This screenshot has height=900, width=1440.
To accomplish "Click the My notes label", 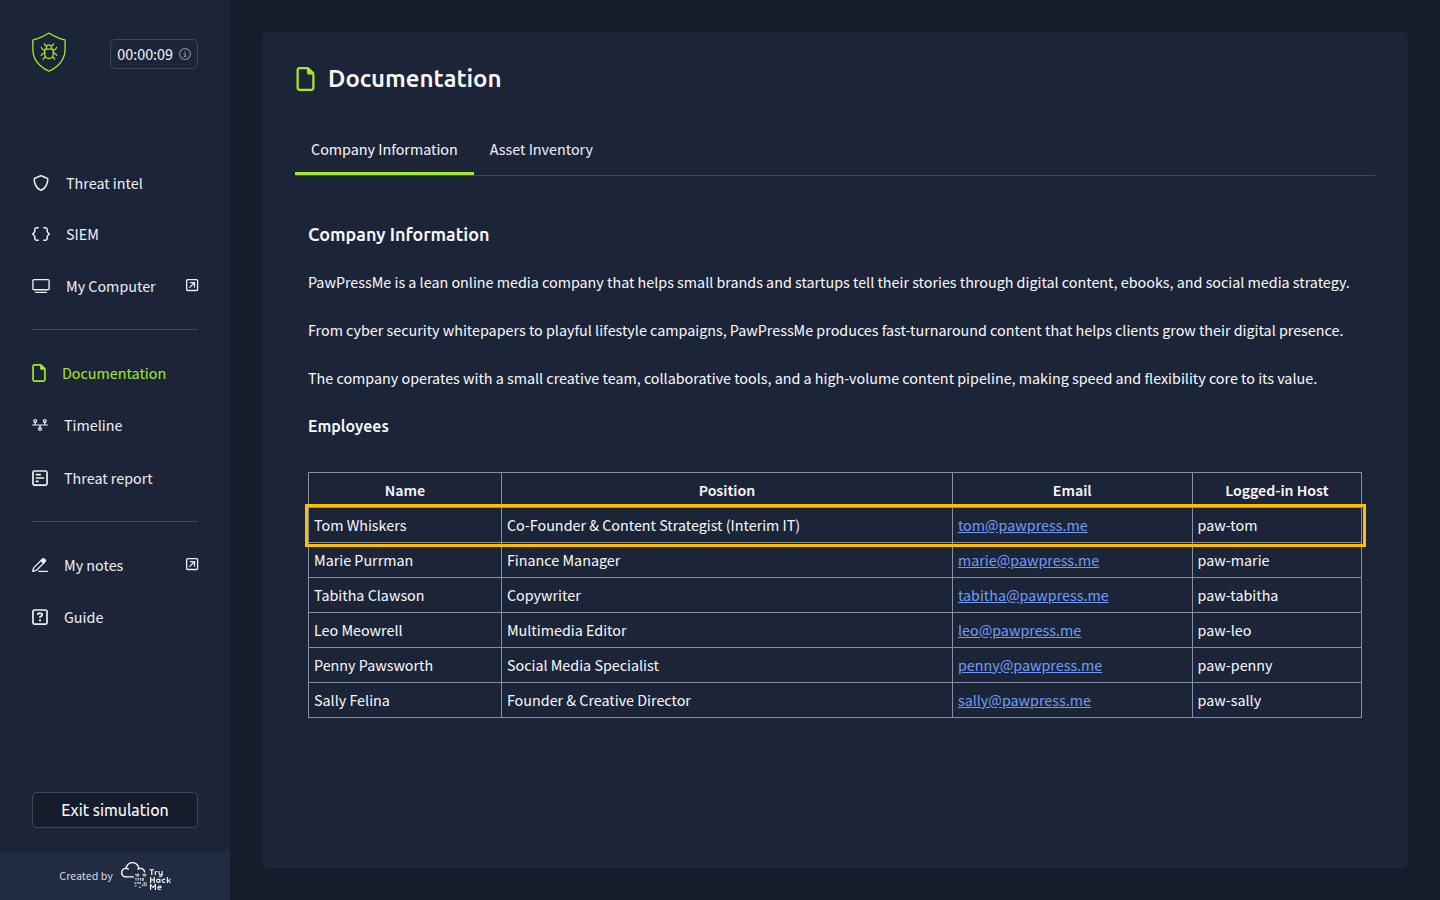I will coord(94,565).
